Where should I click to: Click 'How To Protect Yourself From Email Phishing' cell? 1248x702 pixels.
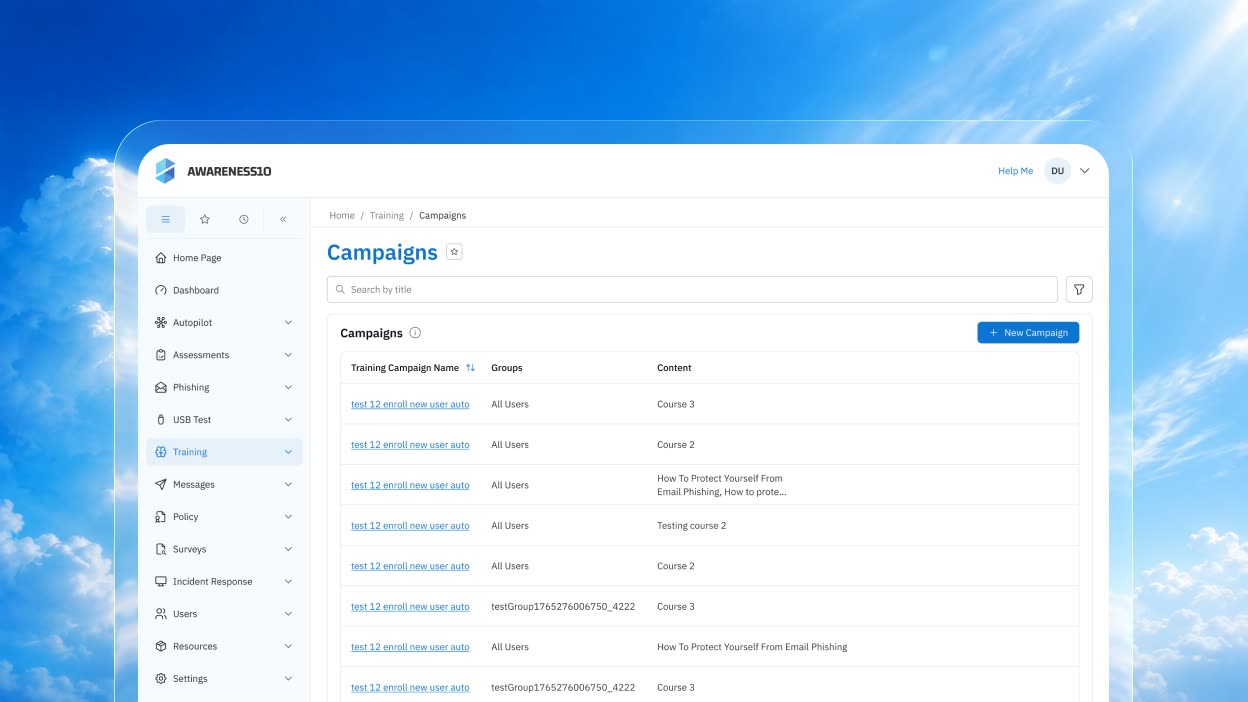click(752, 647)
